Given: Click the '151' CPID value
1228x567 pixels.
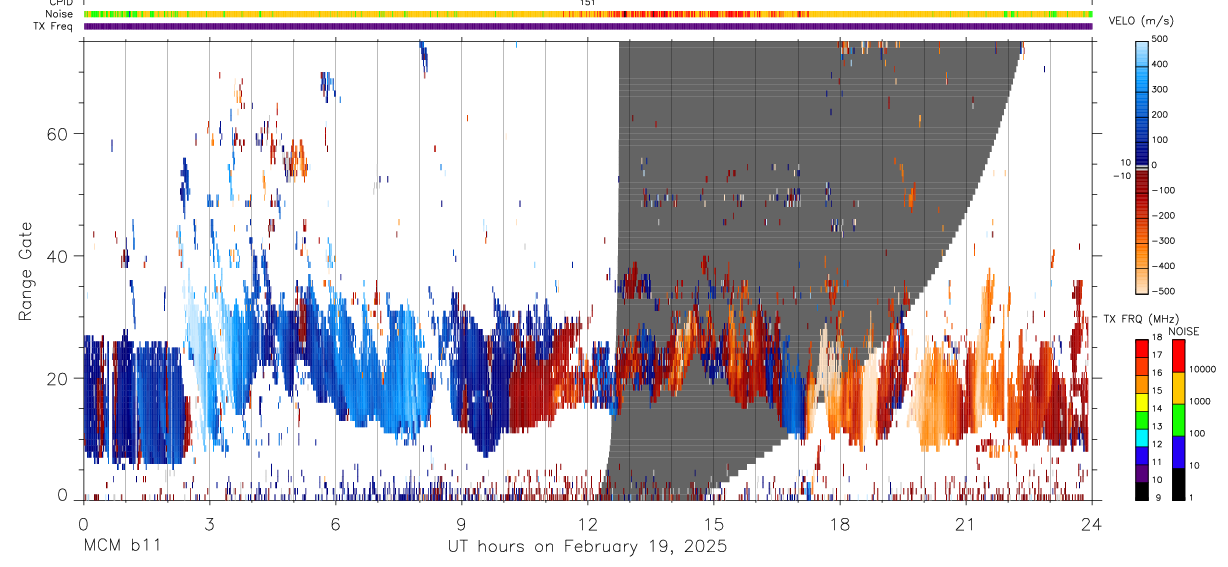Looking at the screenshot, I should click(588, 3).
